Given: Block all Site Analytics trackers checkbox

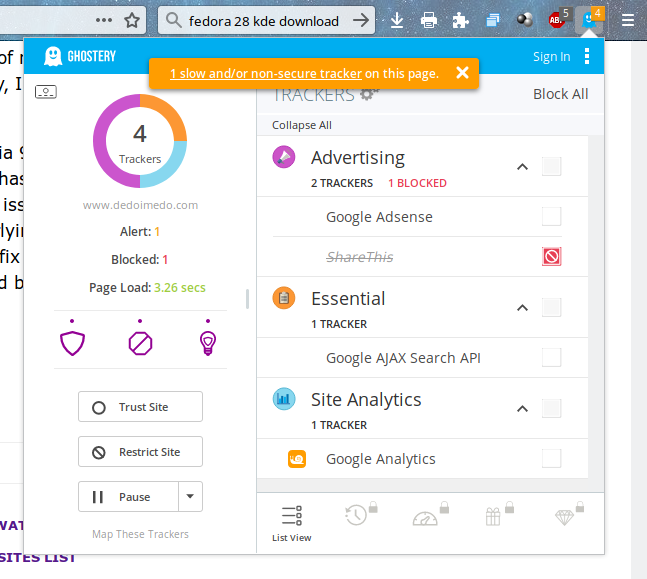Looking at the screenshot, I should pos(551,408).
